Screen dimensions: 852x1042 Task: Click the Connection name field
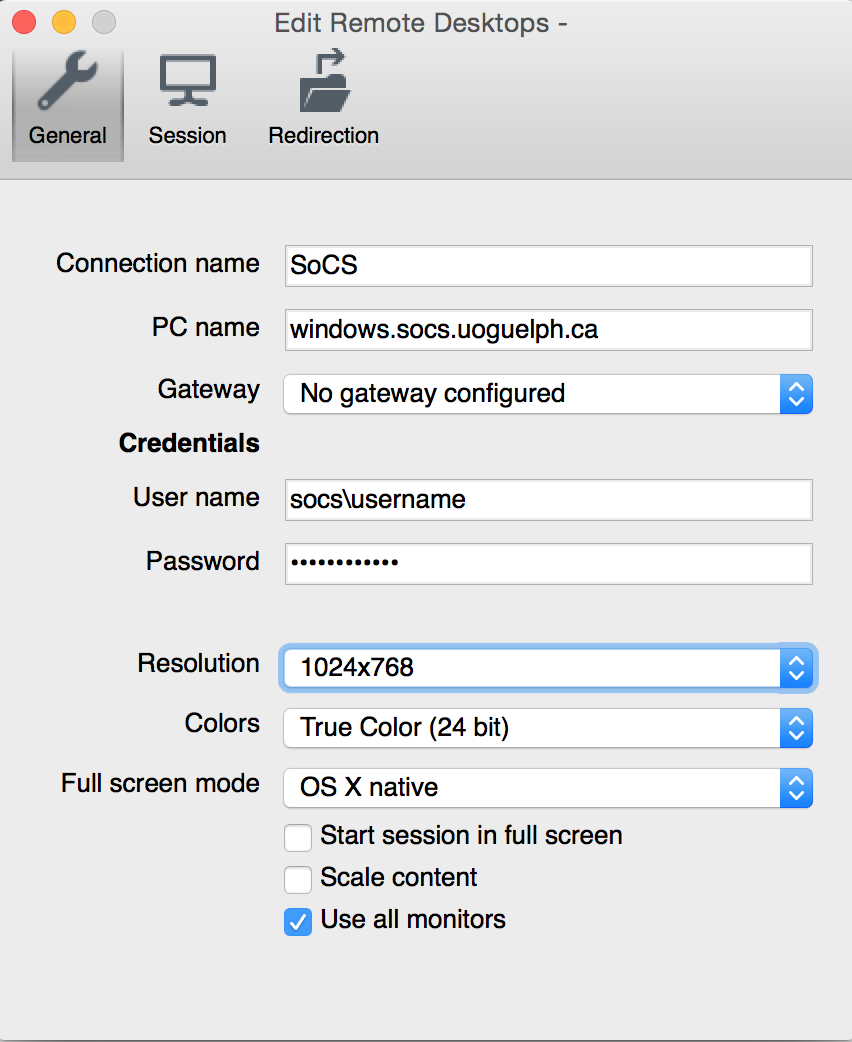tap(548, 266)
